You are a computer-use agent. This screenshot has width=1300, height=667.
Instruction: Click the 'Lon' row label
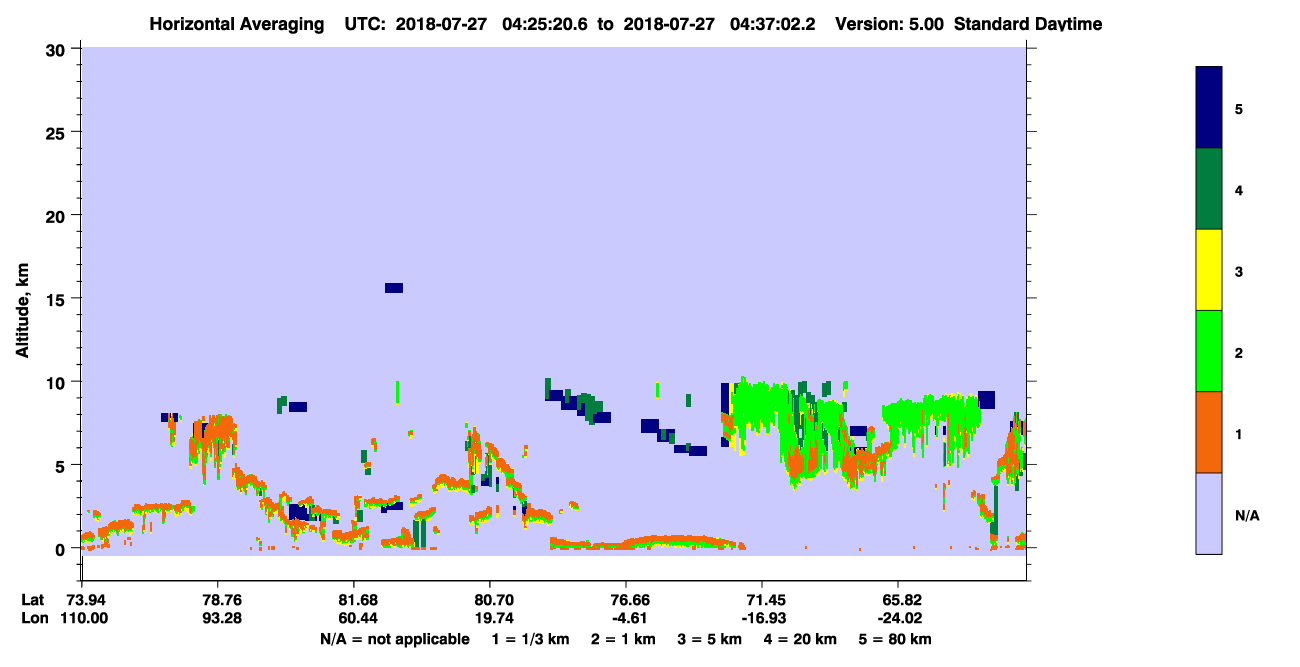(x=34, y=618)
